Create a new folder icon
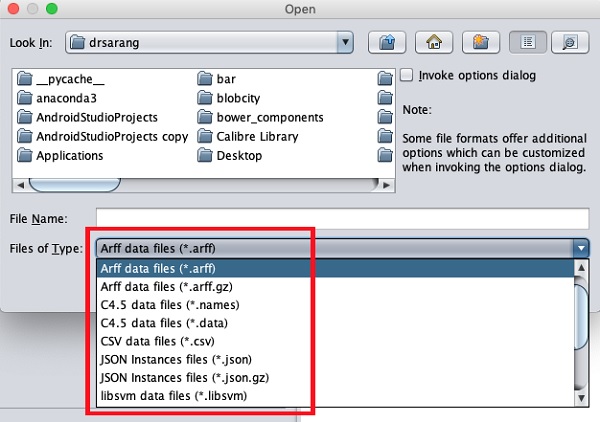The width and height of the screenshot is (600, 422). coord(481,42)
